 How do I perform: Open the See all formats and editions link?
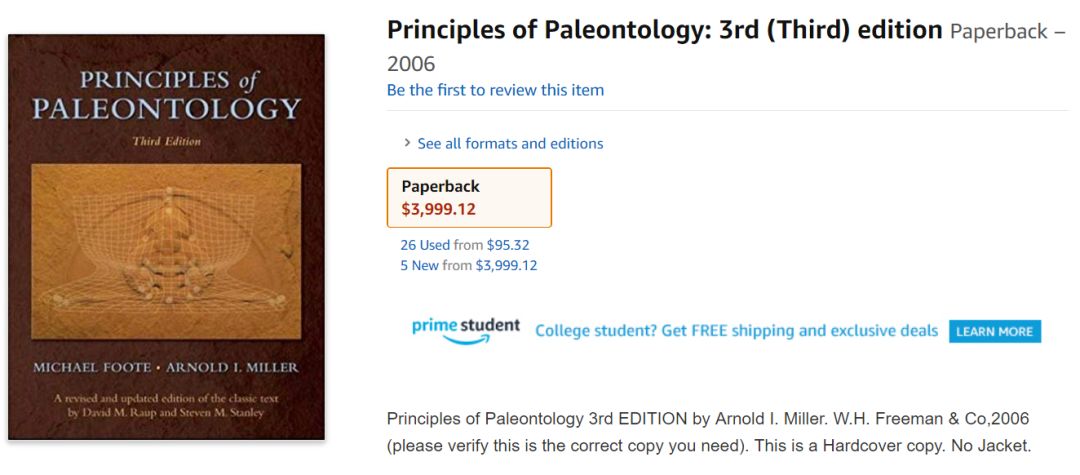[510, 143]
